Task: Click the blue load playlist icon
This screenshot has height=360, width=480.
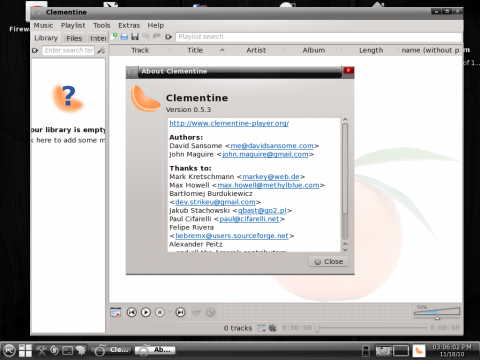Action: (124, 37)
